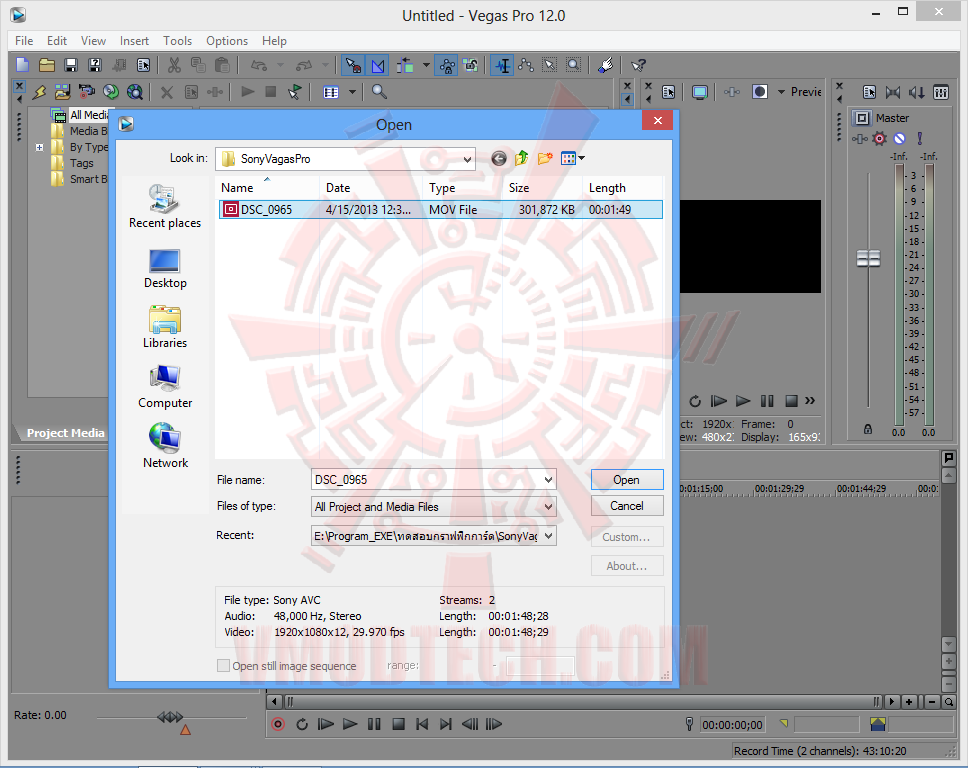
Task: Open Auto Ripple mode dropdown arrow
Action: click(426, 65)
